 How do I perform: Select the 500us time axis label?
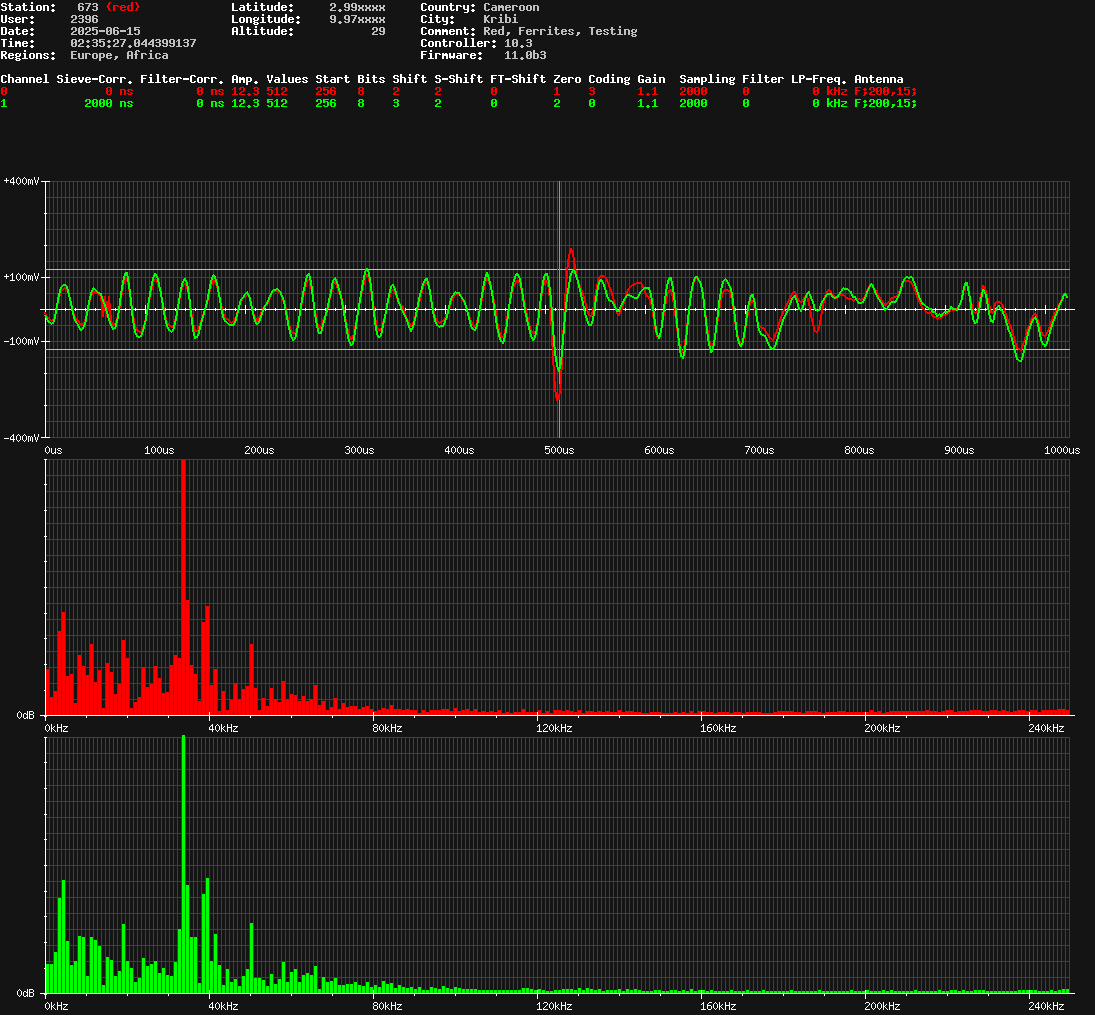(x=559, y=451)
